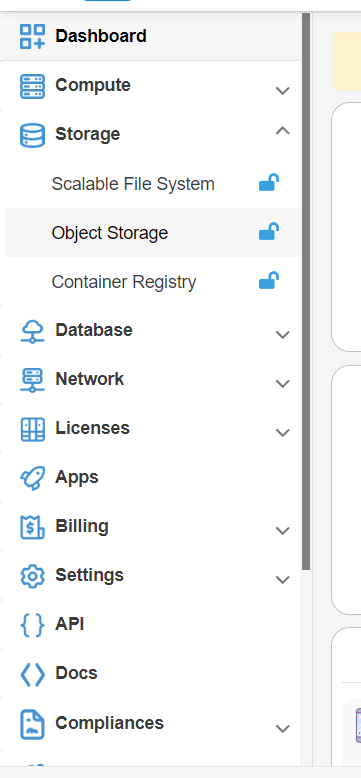Open Container Registry page
The width and height of the screenshot is (361, 778).
click(x=124, y=282)
